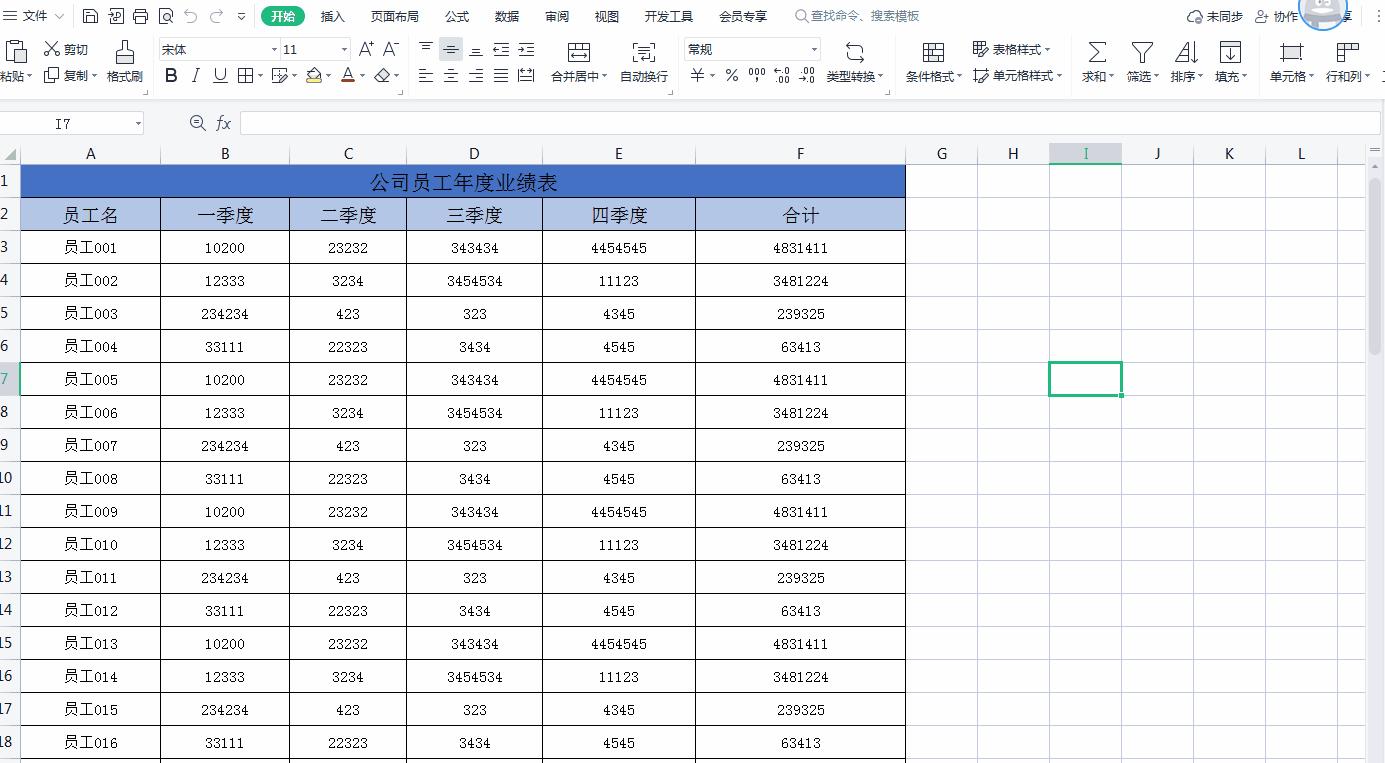The width and height of the screenshot is (1385, 763).
Task: Click the Redo arrow icon
Action: [x=217, y=16]
